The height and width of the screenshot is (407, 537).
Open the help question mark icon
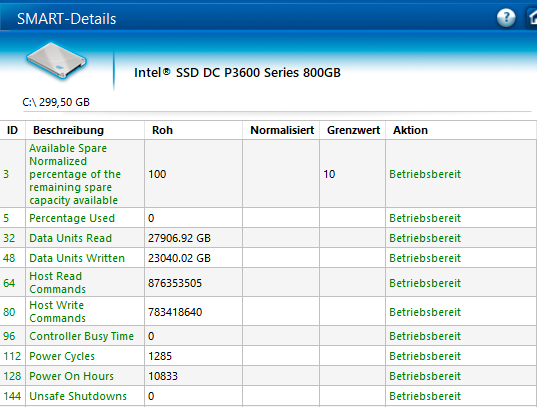(x=506, y=18)
